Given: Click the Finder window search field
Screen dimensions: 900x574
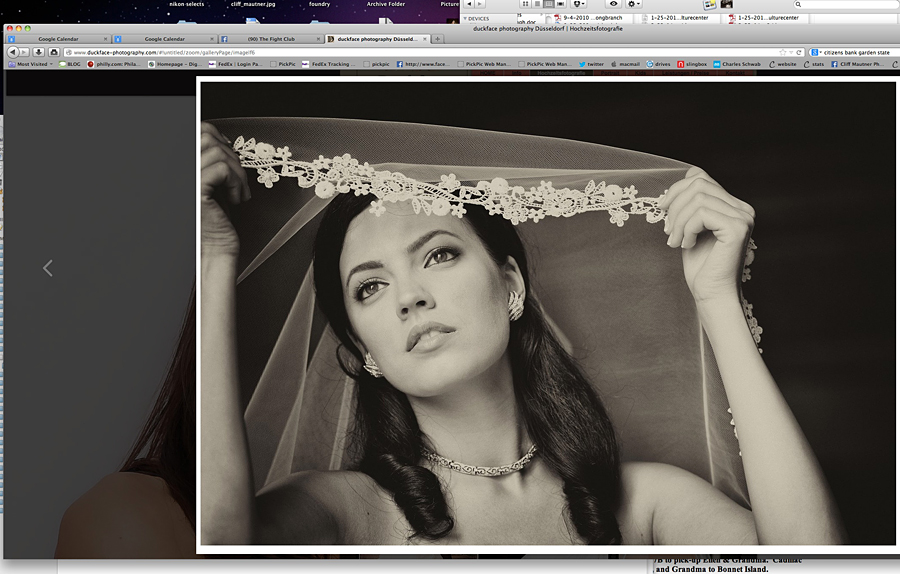Looking at the screenshot, I should pos(847,4).
